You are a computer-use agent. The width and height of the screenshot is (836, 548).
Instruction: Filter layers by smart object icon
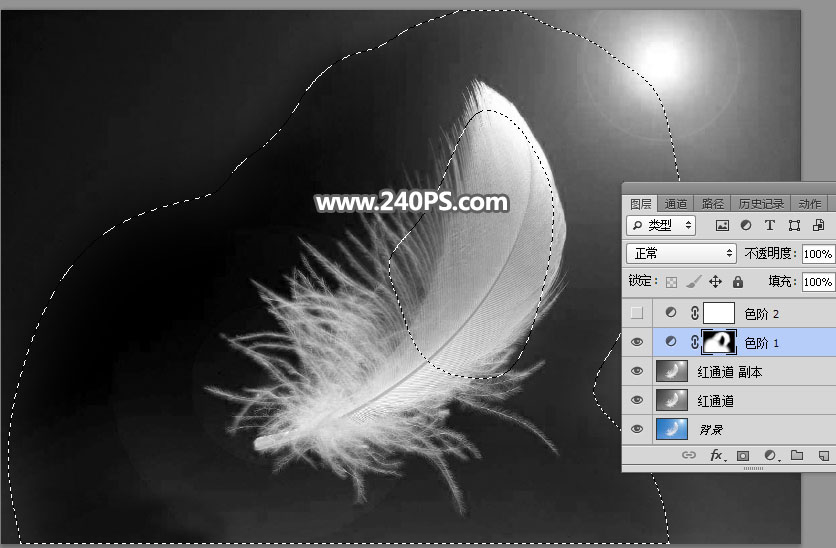[x=818, y=225]
